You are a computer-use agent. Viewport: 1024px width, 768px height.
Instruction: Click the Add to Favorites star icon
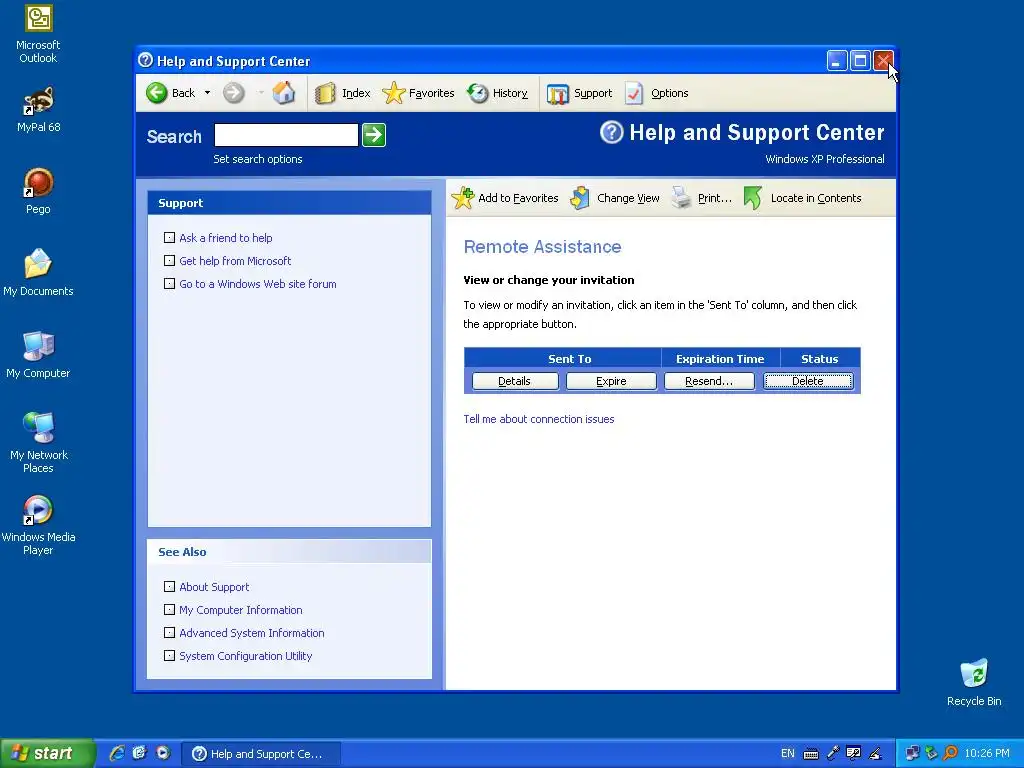463,198
